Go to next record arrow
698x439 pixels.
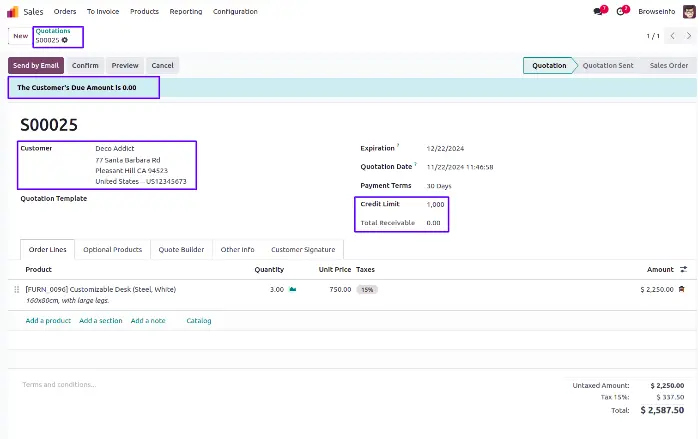[687, 36]
